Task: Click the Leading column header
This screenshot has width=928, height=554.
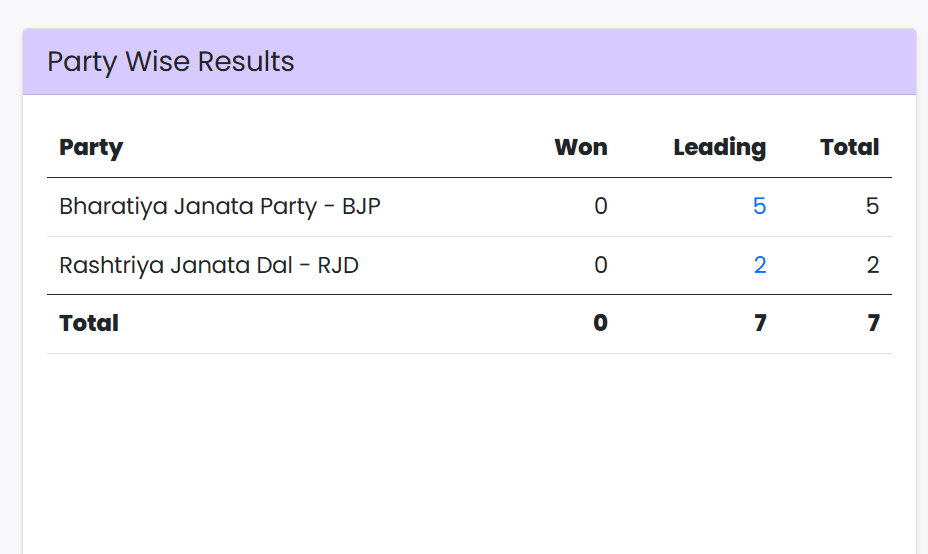Action: coord(719,148)
